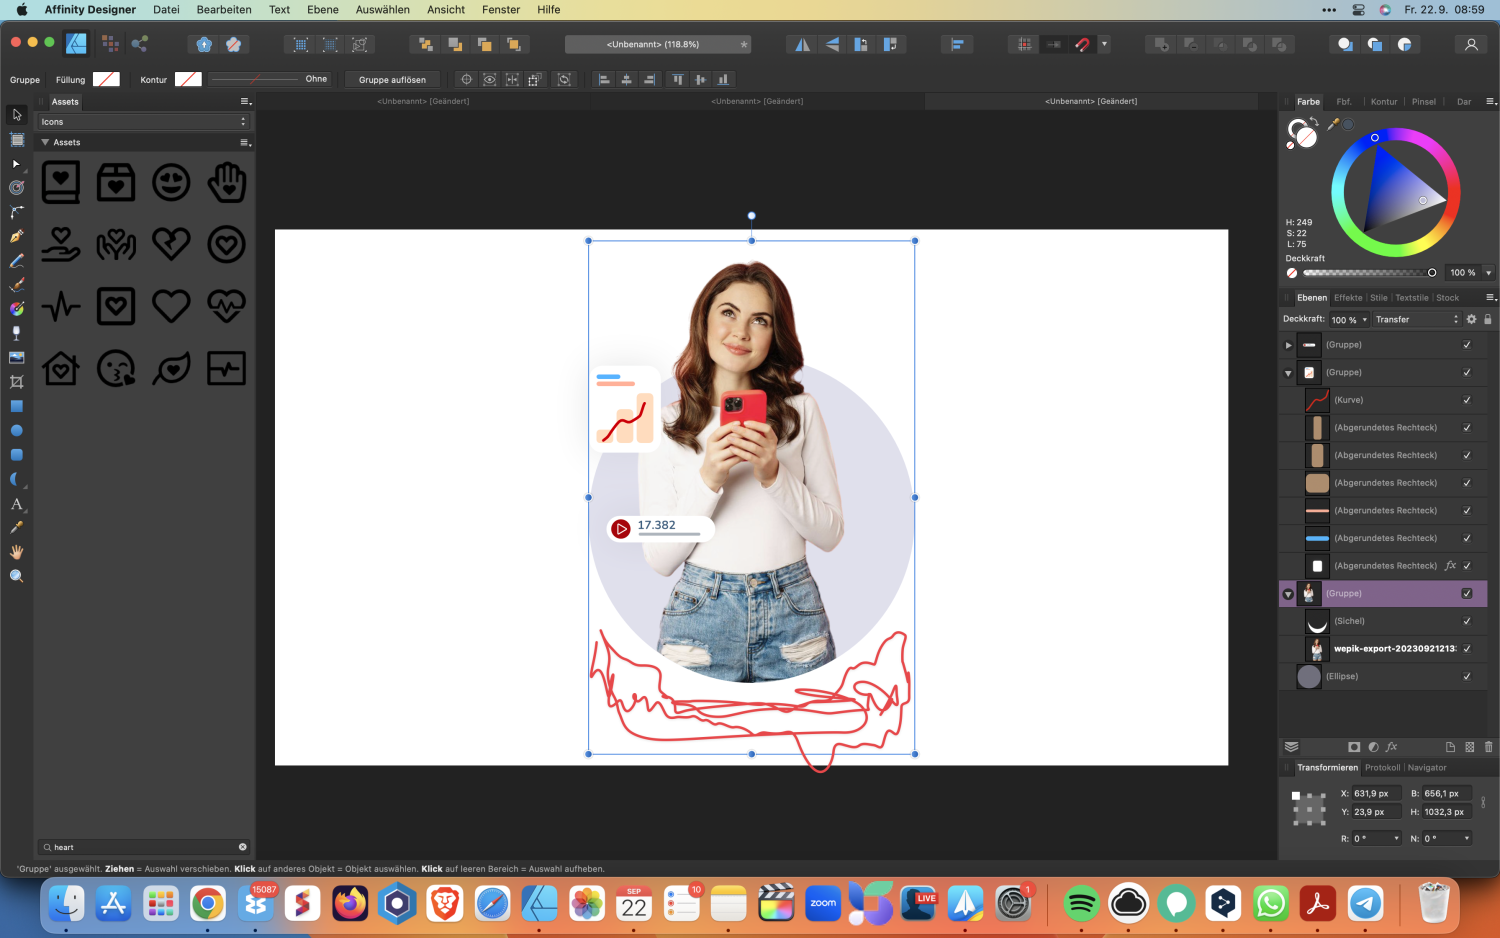
Task: Delete layer using trash icon in Ebenen panel
Action: pos(1488,747)
